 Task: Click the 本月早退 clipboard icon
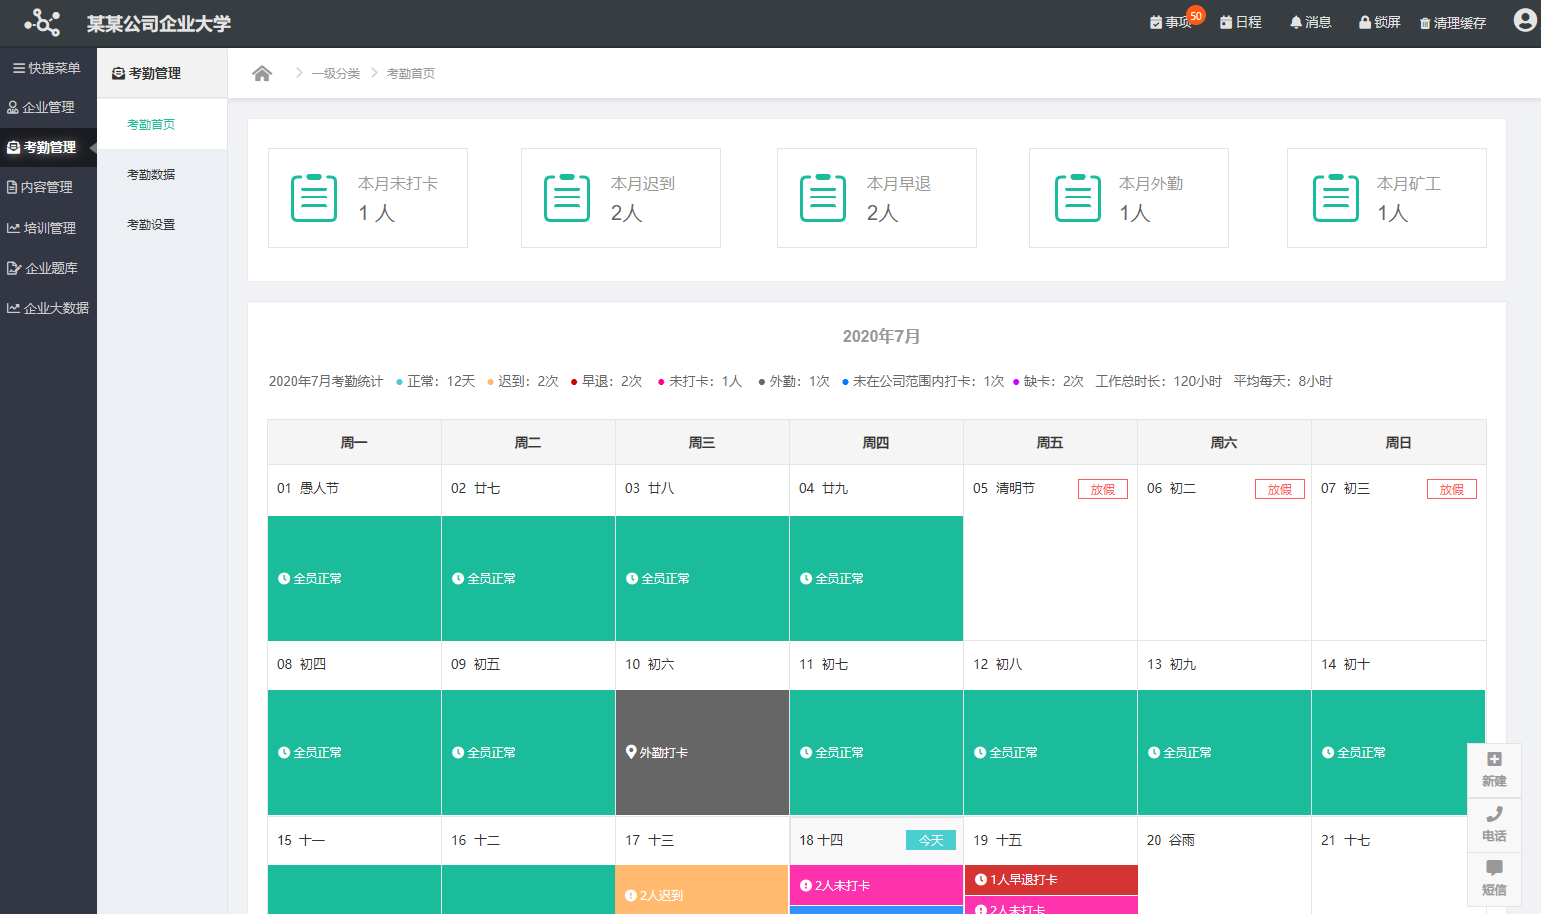823,198
